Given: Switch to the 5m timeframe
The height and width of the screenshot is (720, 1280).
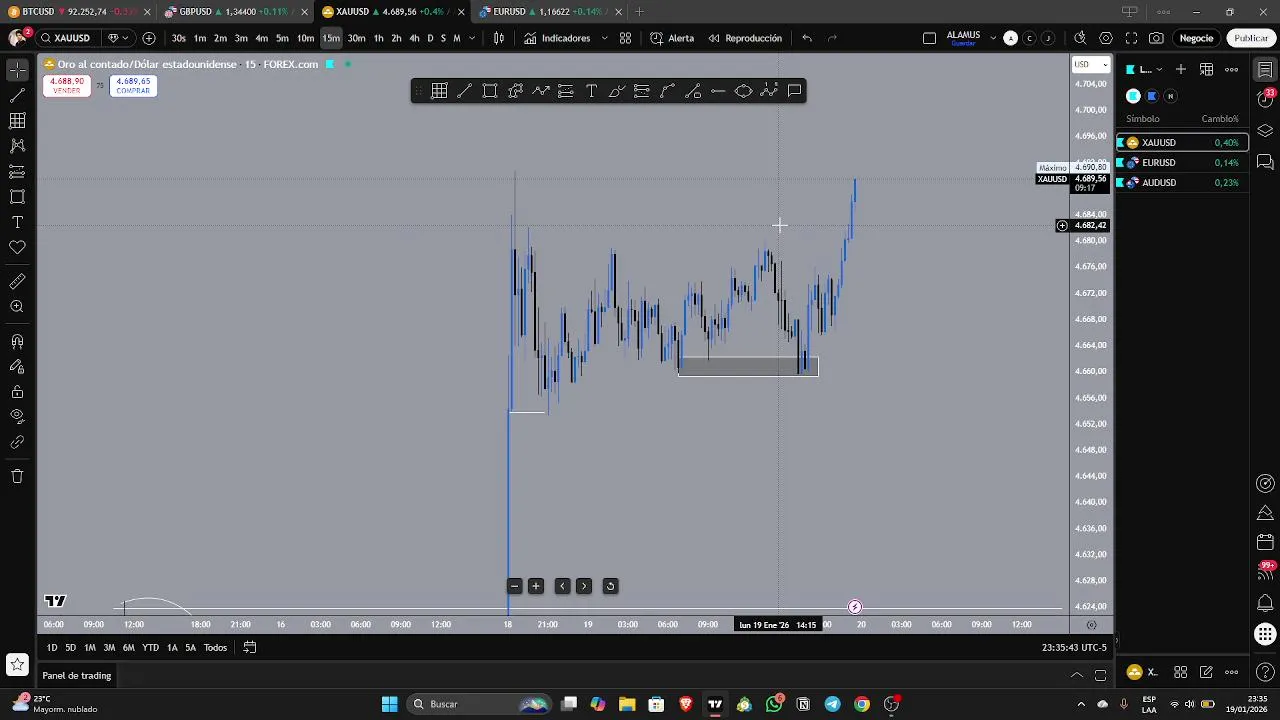Looking at the screenshot, I should coord(282,38).
